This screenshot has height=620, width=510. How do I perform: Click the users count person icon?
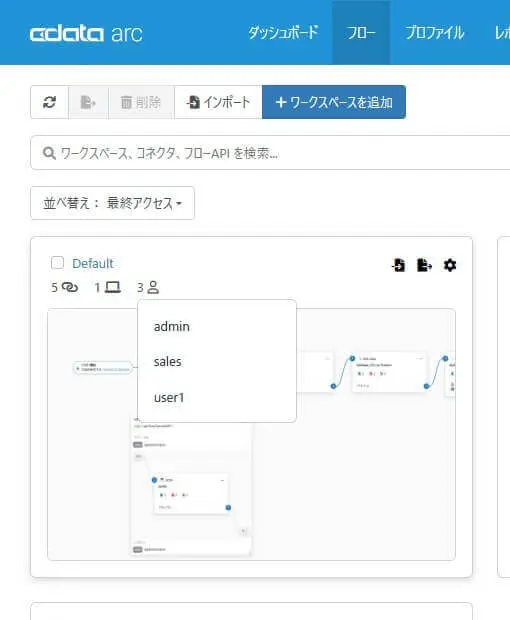coord(153,287)
